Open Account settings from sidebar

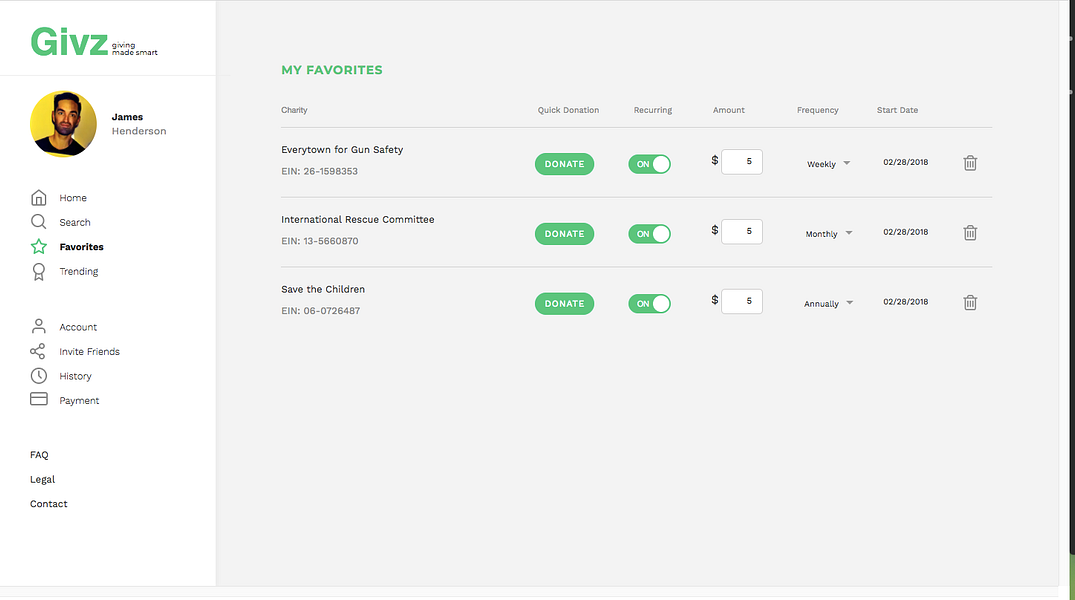point(78,327)
